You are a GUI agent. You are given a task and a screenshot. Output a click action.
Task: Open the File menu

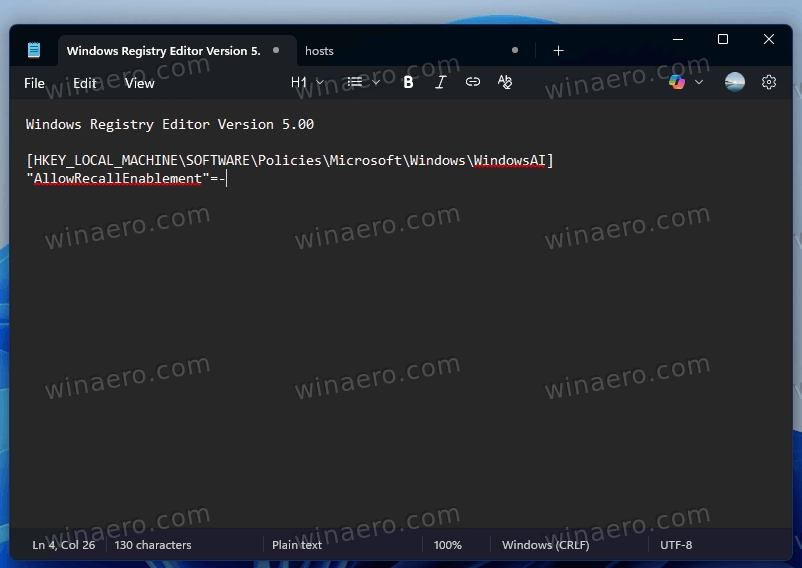point(34,83)
